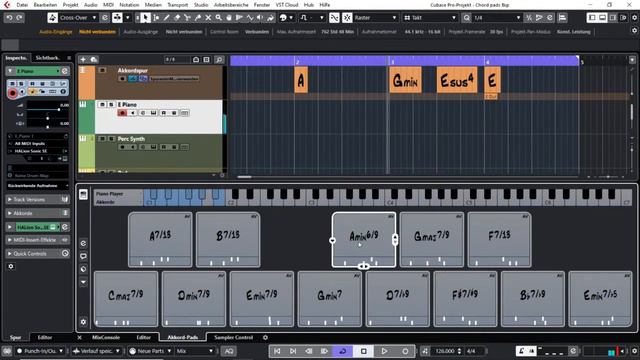Image resolution: width=640 pixels, height=360 pixels.
Task: Toggle record enable on E Piano track
Action: (122, 113)
